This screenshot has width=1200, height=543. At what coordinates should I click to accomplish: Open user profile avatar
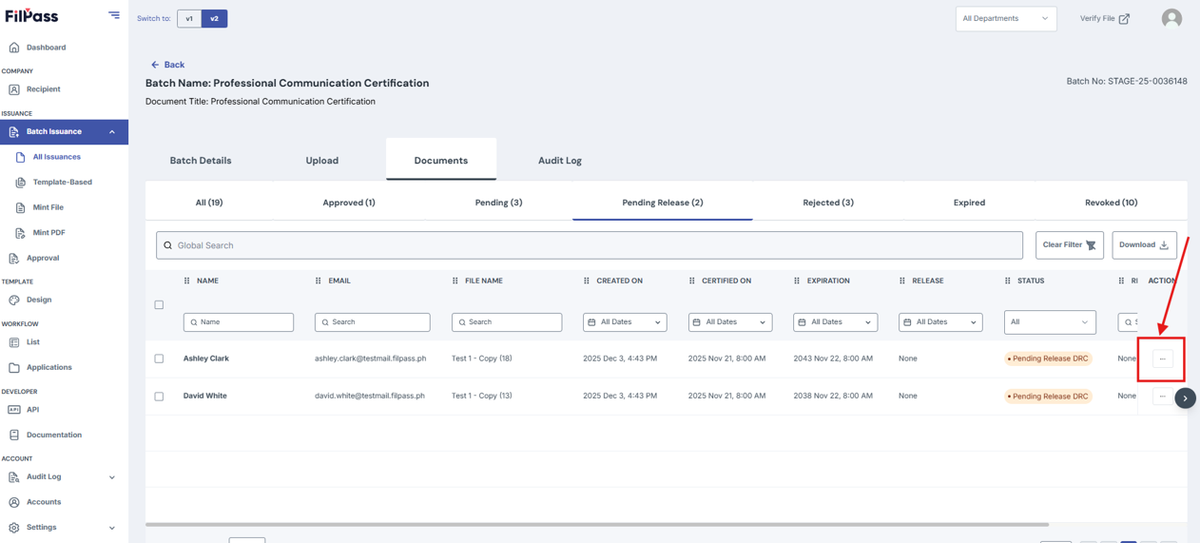tap(1171, 18)
